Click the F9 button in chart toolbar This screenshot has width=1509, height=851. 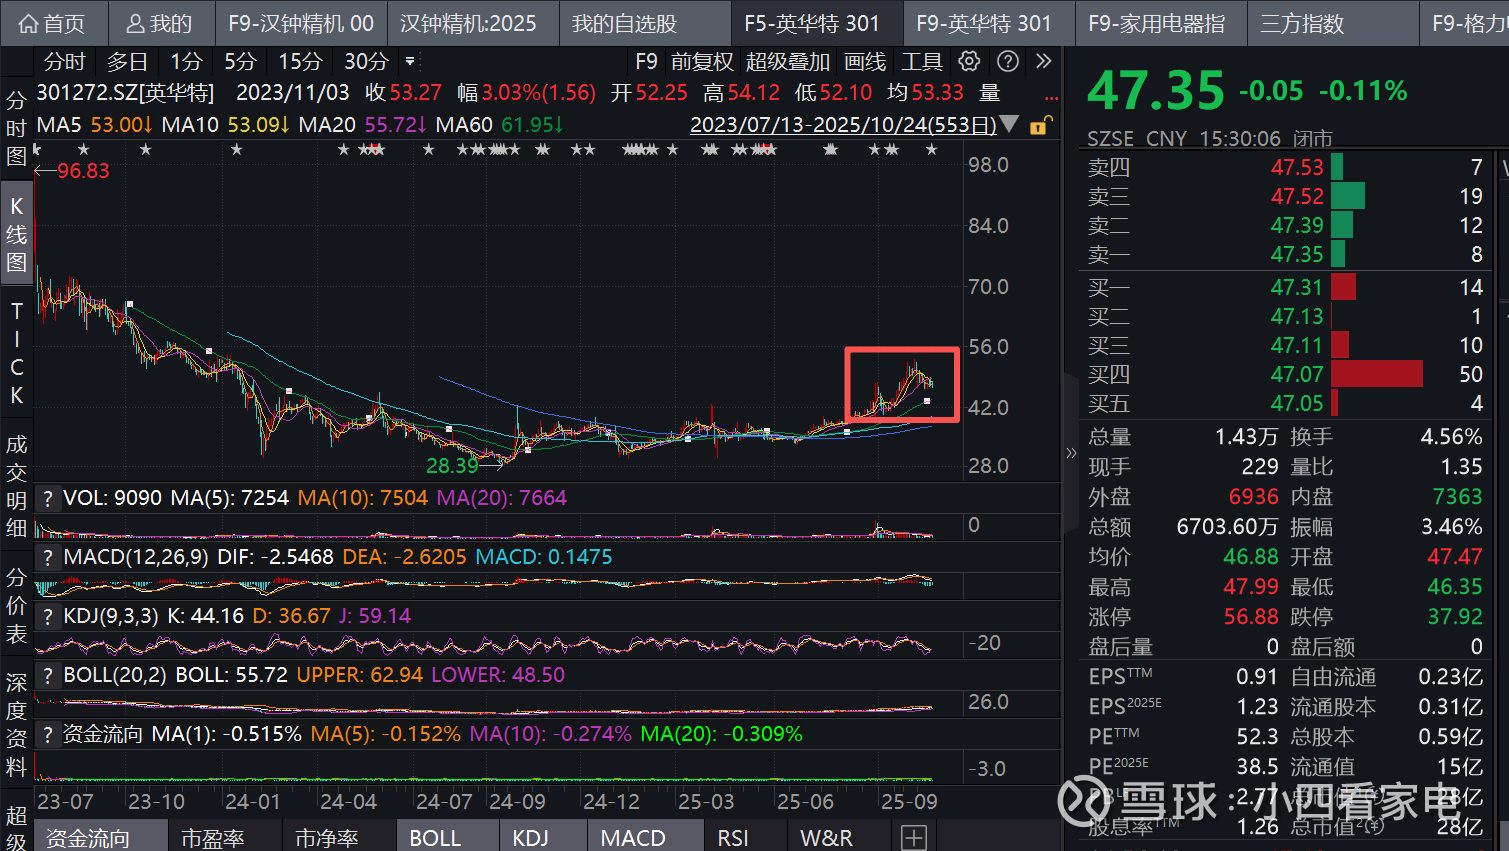(x=646, y=62)
